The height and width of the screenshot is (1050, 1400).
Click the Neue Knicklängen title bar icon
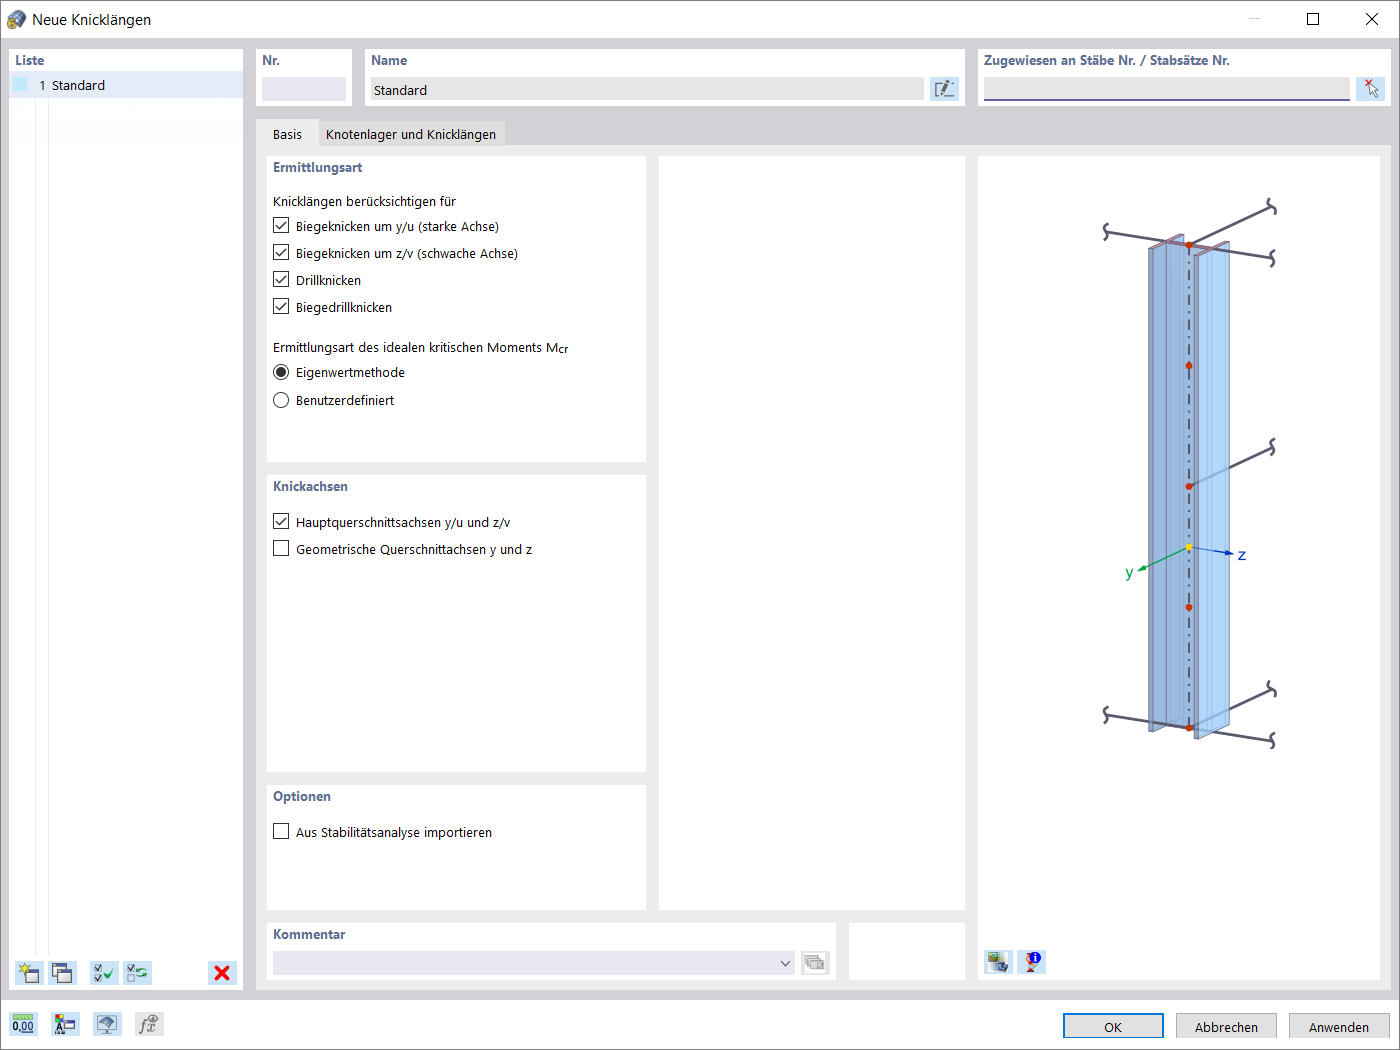click(x=16, y=19)
